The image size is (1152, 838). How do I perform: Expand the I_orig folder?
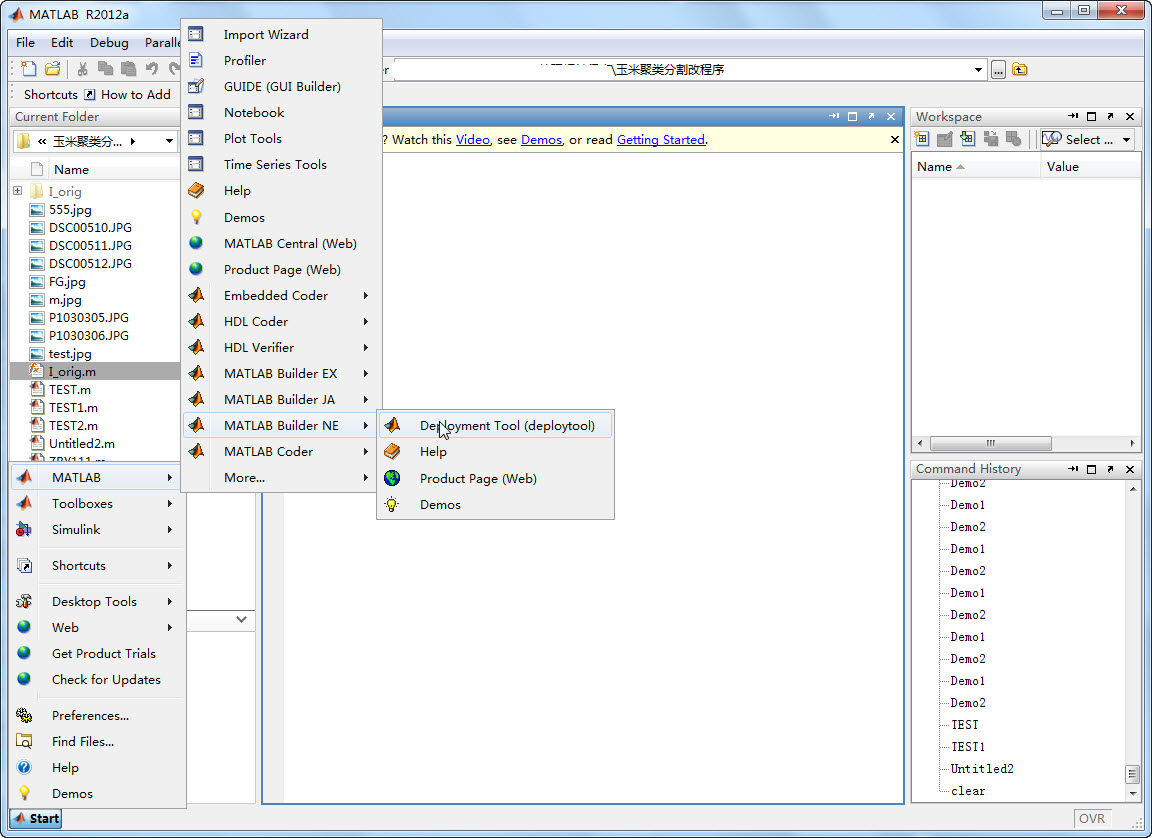click(18, 191)
